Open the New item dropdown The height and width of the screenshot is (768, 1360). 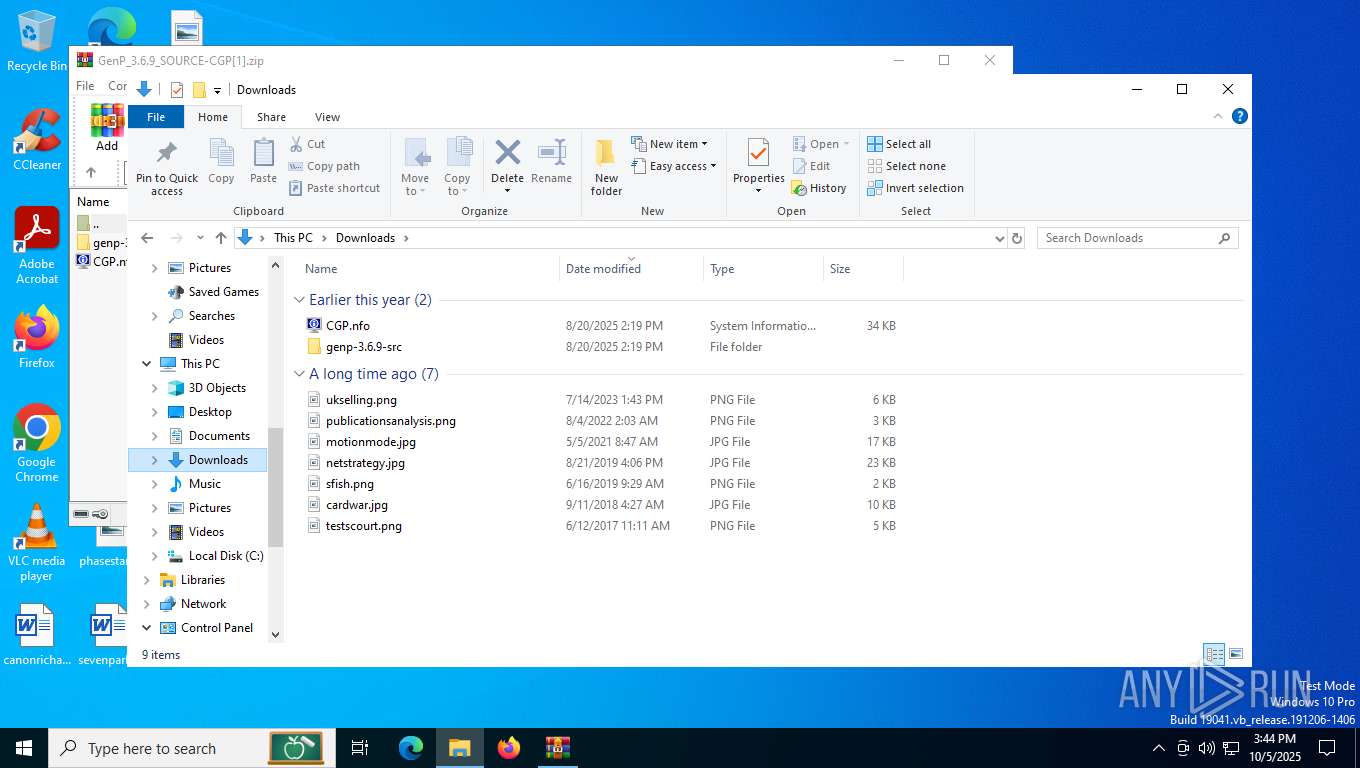[x=669, y=144]
